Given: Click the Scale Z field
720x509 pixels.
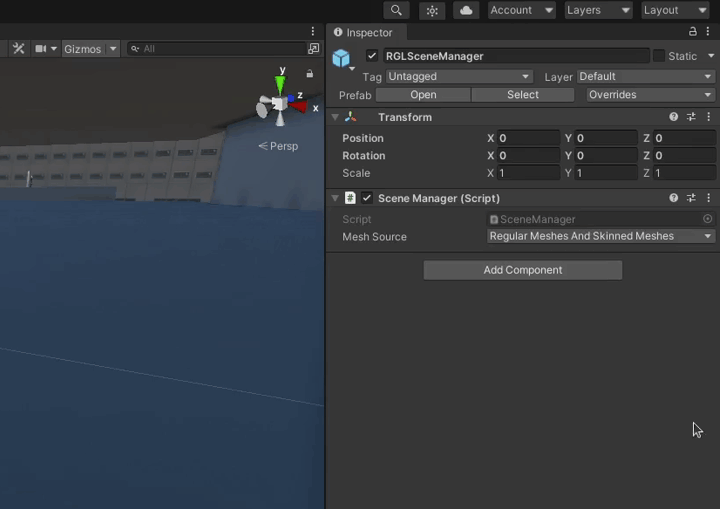Looking at the screenshot, I should click(x=684, y=173).
